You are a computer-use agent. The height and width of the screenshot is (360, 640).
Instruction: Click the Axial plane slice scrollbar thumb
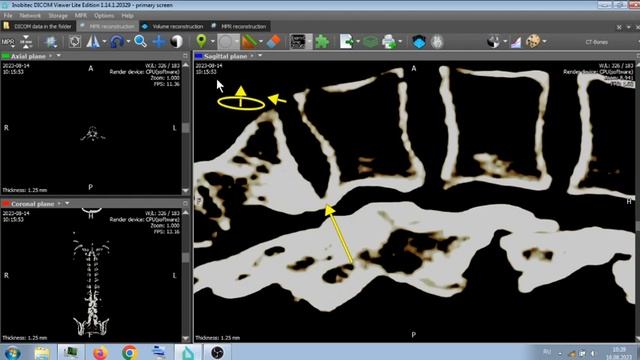(186, 128)
